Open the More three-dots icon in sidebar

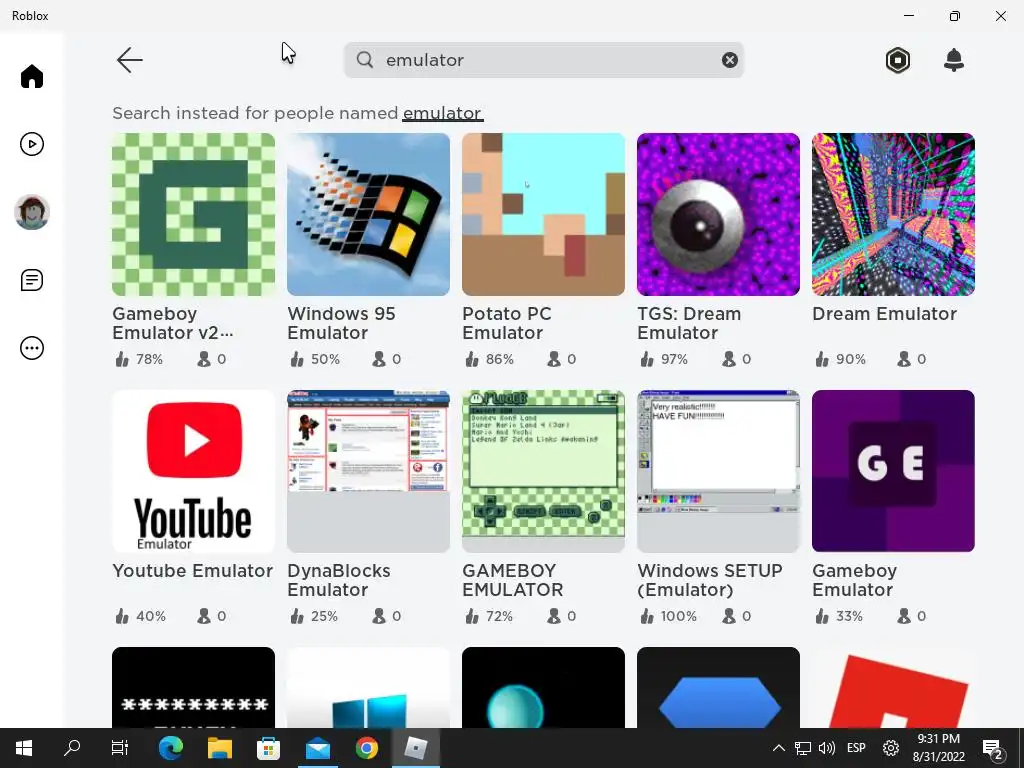tap(31, 348)
